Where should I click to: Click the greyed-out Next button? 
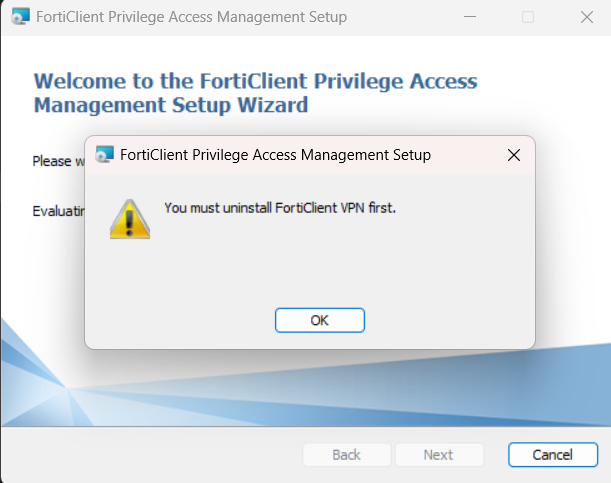[x=438, y=455]
